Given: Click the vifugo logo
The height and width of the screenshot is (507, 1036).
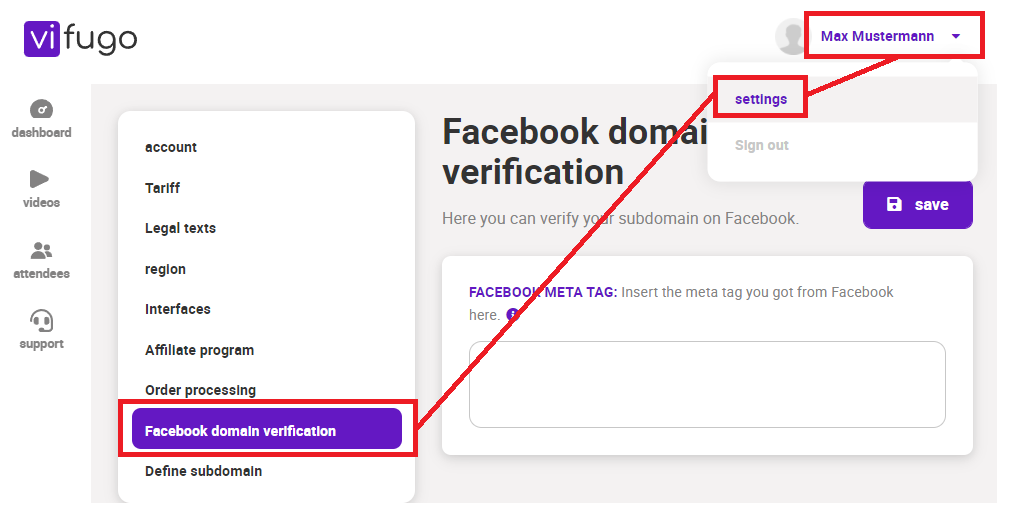Looking at the screenshot, I should (81, 38).
